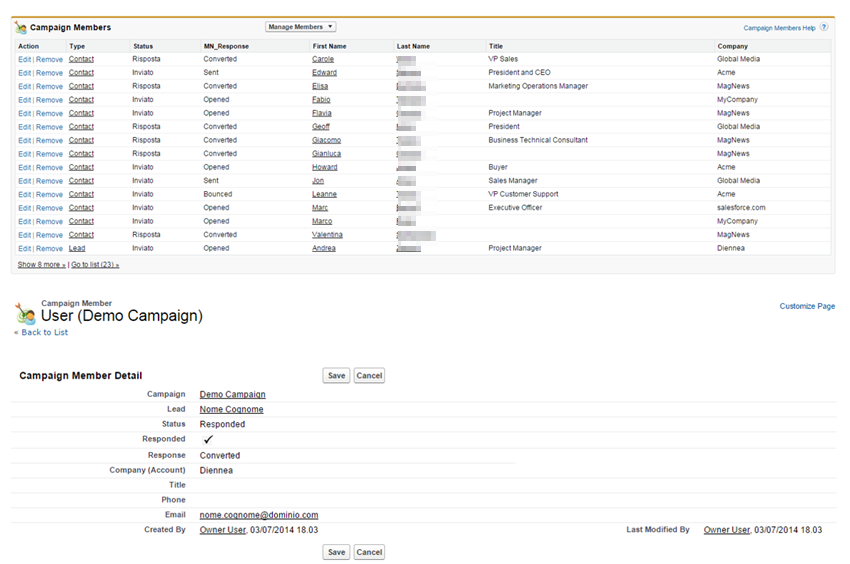Remove Andrea's Lead row from campaign

49,248
